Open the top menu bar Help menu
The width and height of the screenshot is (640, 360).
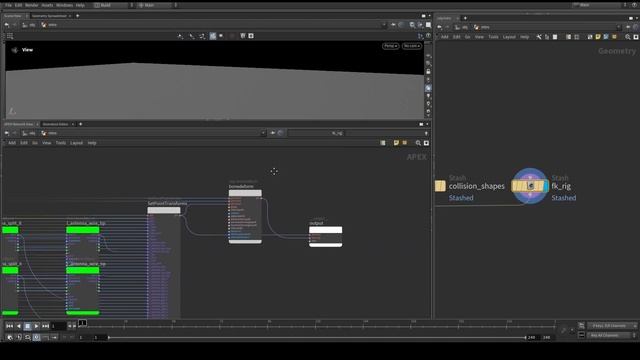point(80,5)
